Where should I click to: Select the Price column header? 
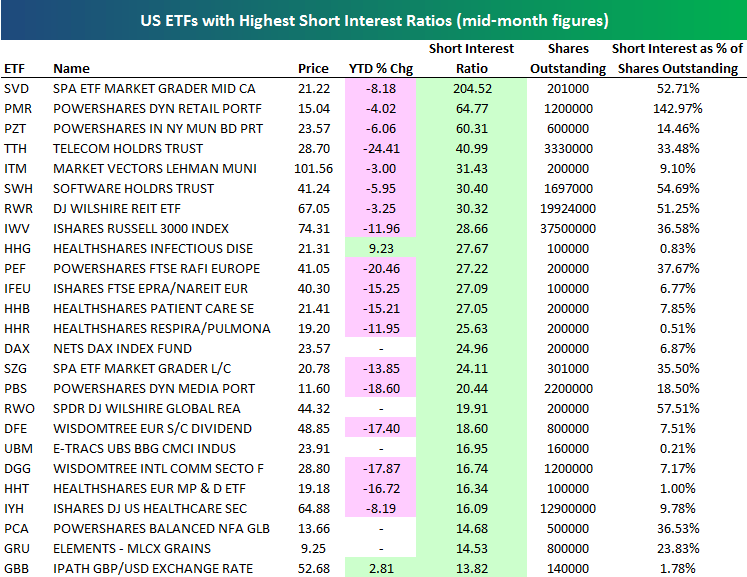pos(313,69)
